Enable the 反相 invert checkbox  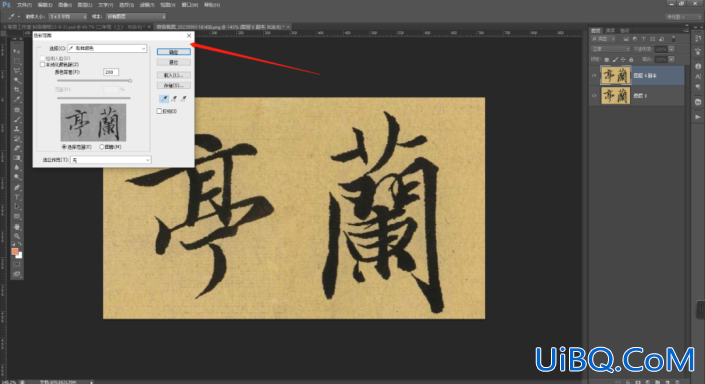(x=159, y=111)
